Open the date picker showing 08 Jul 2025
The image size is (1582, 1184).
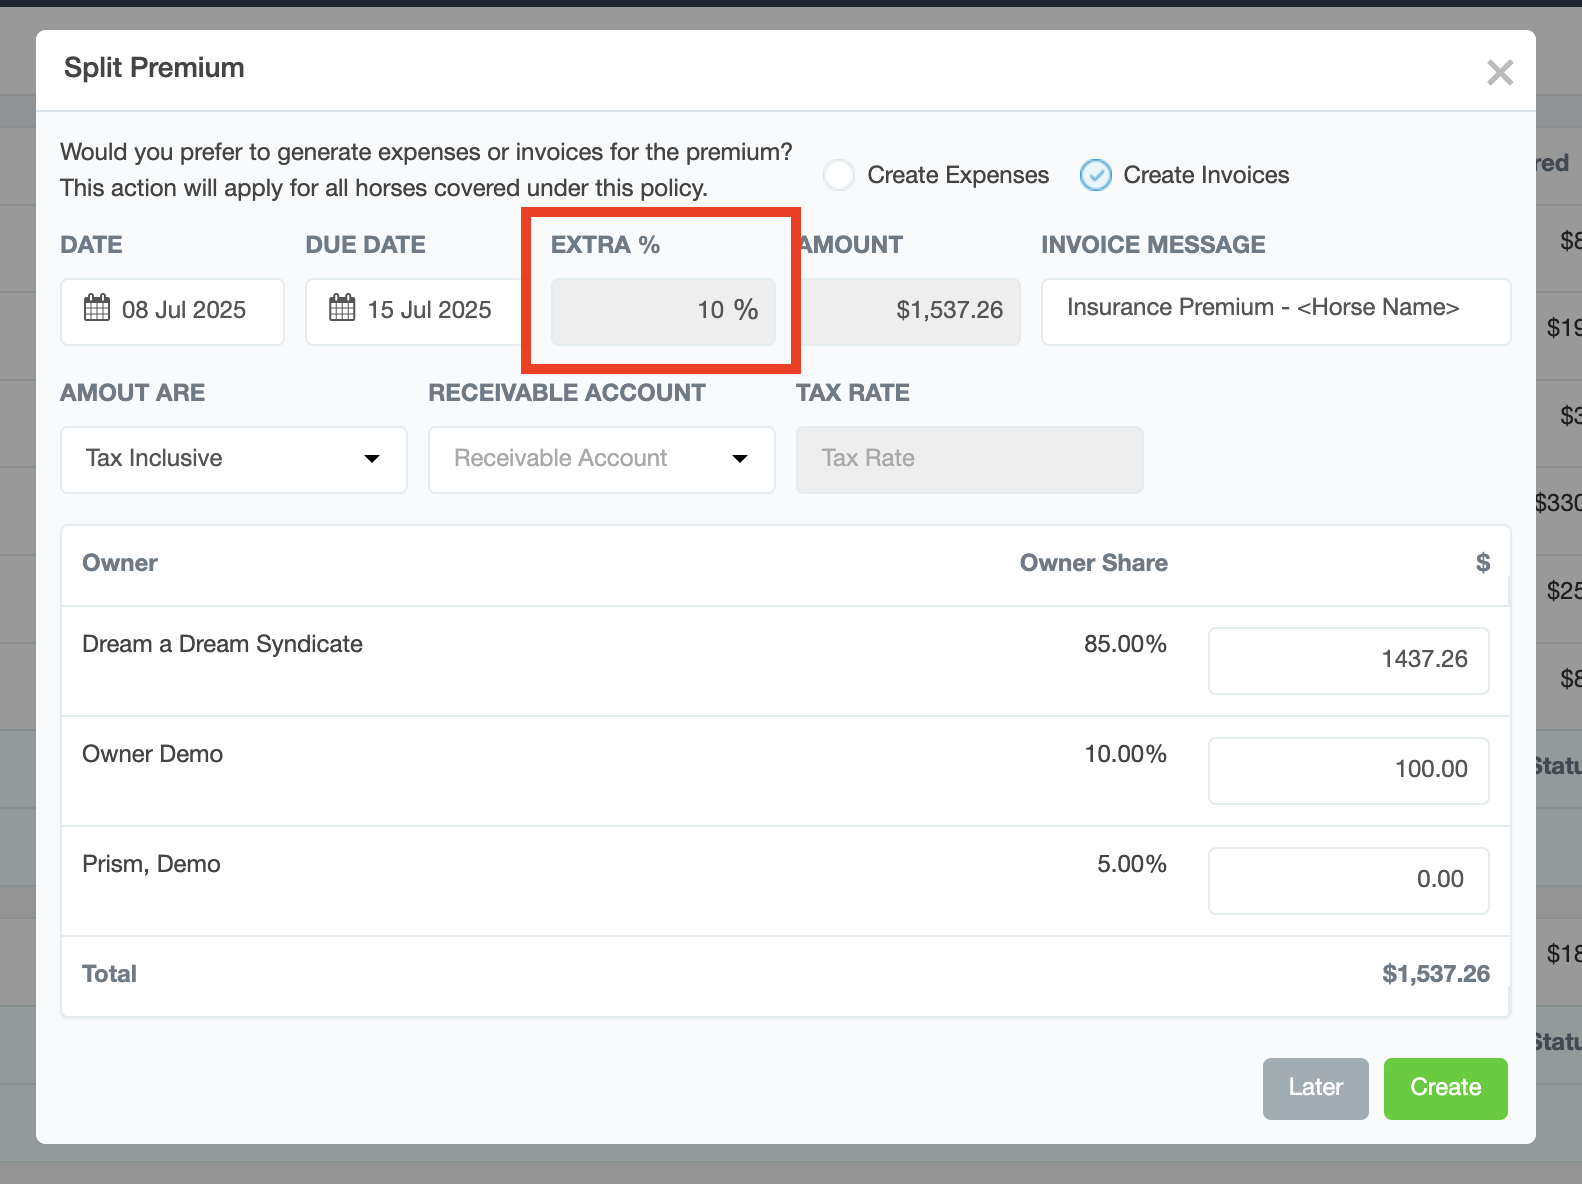pos(184,311)
